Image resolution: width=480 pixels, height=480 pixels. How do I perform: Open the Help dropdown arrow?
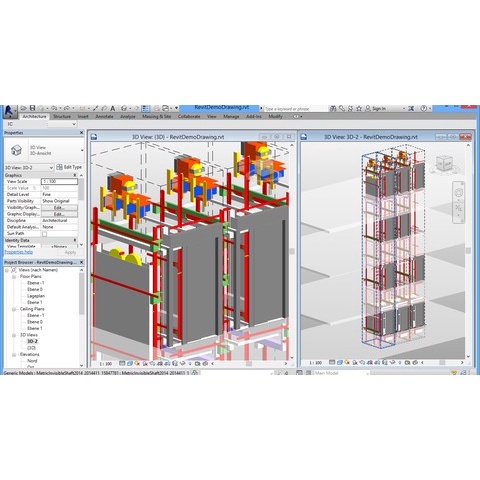click(429, 108)
